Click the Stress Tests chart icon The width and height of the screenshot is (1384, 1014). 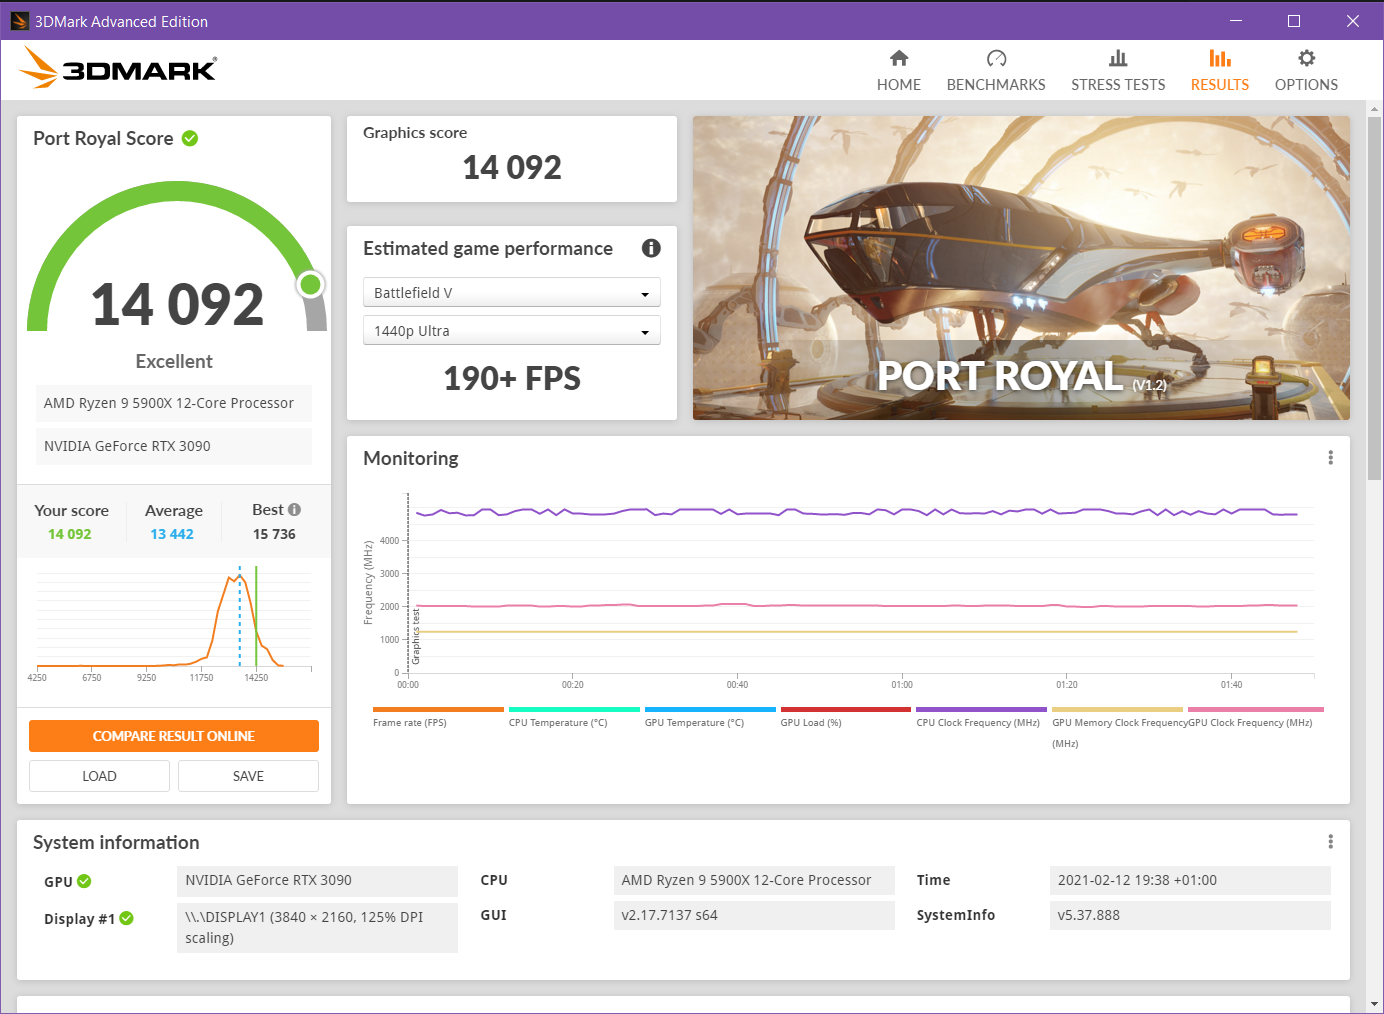(1118, 58)
